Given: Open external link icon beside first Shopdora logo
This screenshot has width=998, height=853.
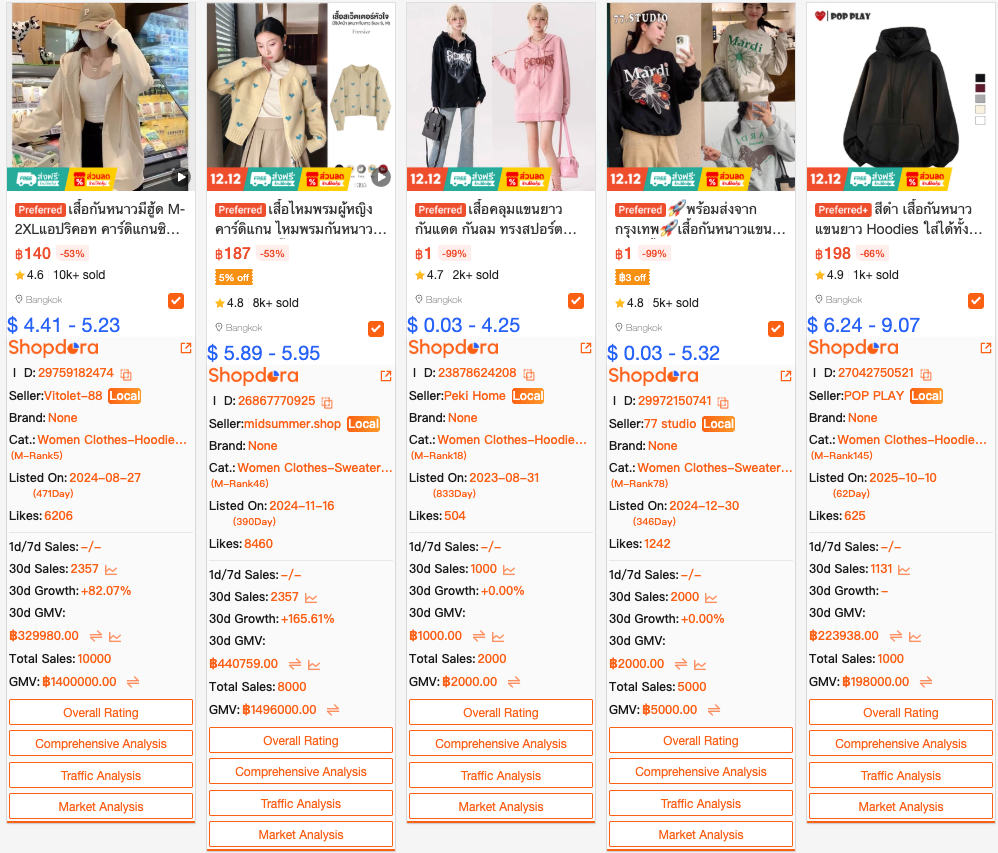Looking at the screenshot, I should coord(186,348).
